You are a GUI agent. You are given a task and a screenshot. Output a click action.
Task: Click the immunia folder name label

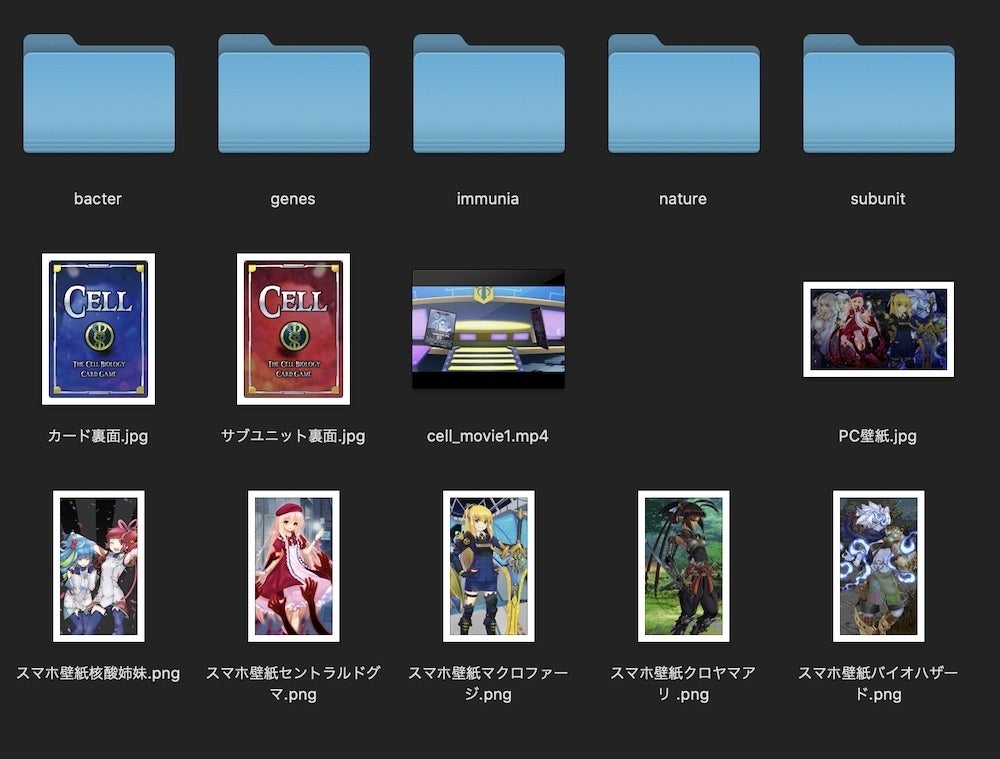click(x=488, y=199)
